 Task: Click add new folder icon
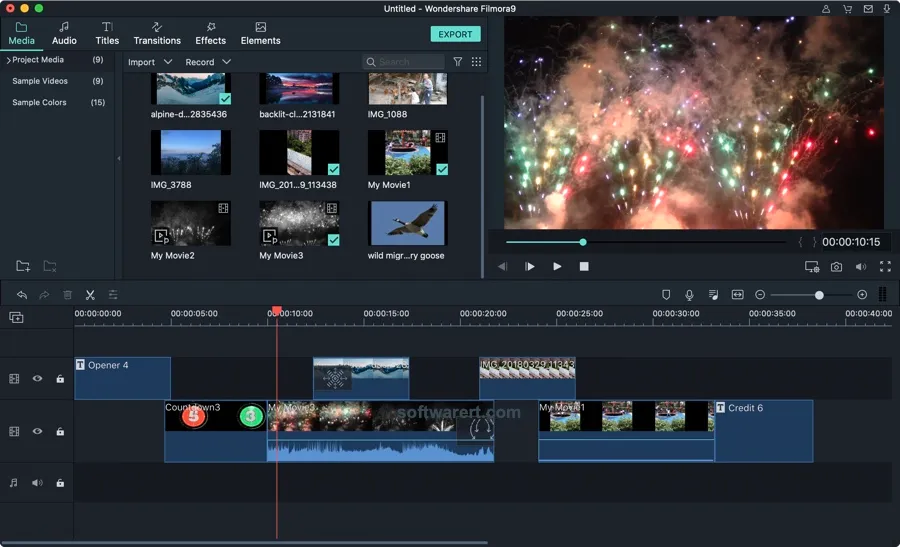(23, 266)
